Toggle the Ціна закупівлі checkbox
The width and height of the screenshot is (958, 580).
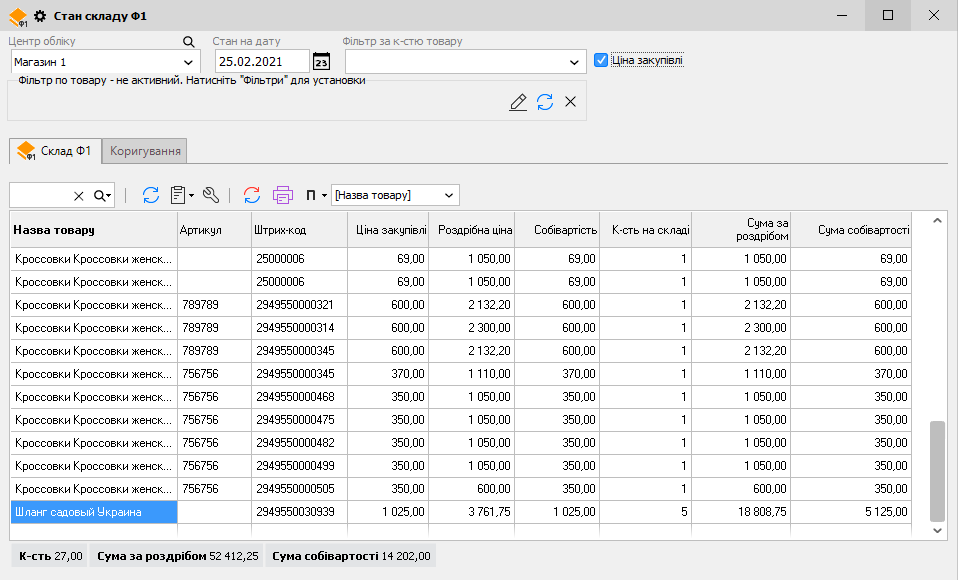601,60
